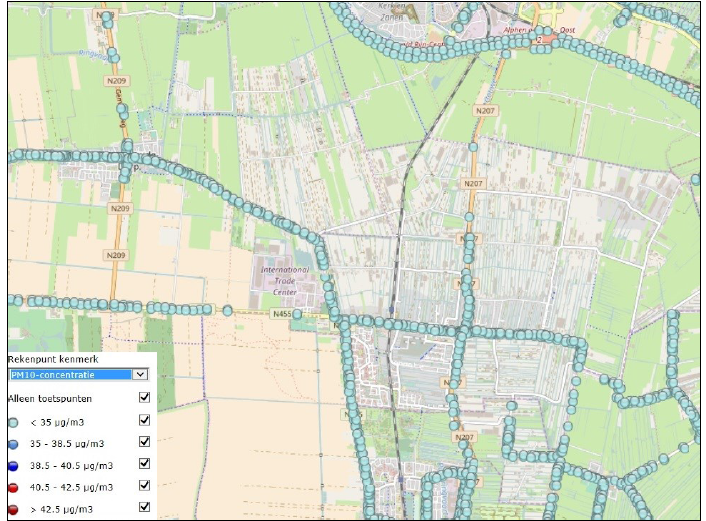Select the isolated calculation point at the right map edge
This screenshot has width=706, height=521.
click(696, 180)
